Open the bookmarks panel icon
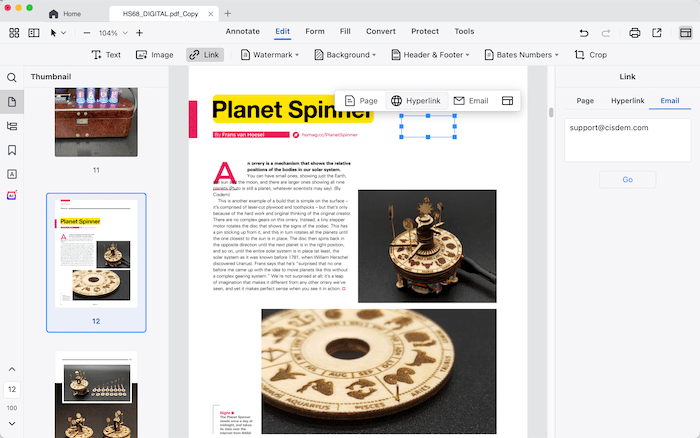This screenshot has height=438, width=700. point(12,150)
